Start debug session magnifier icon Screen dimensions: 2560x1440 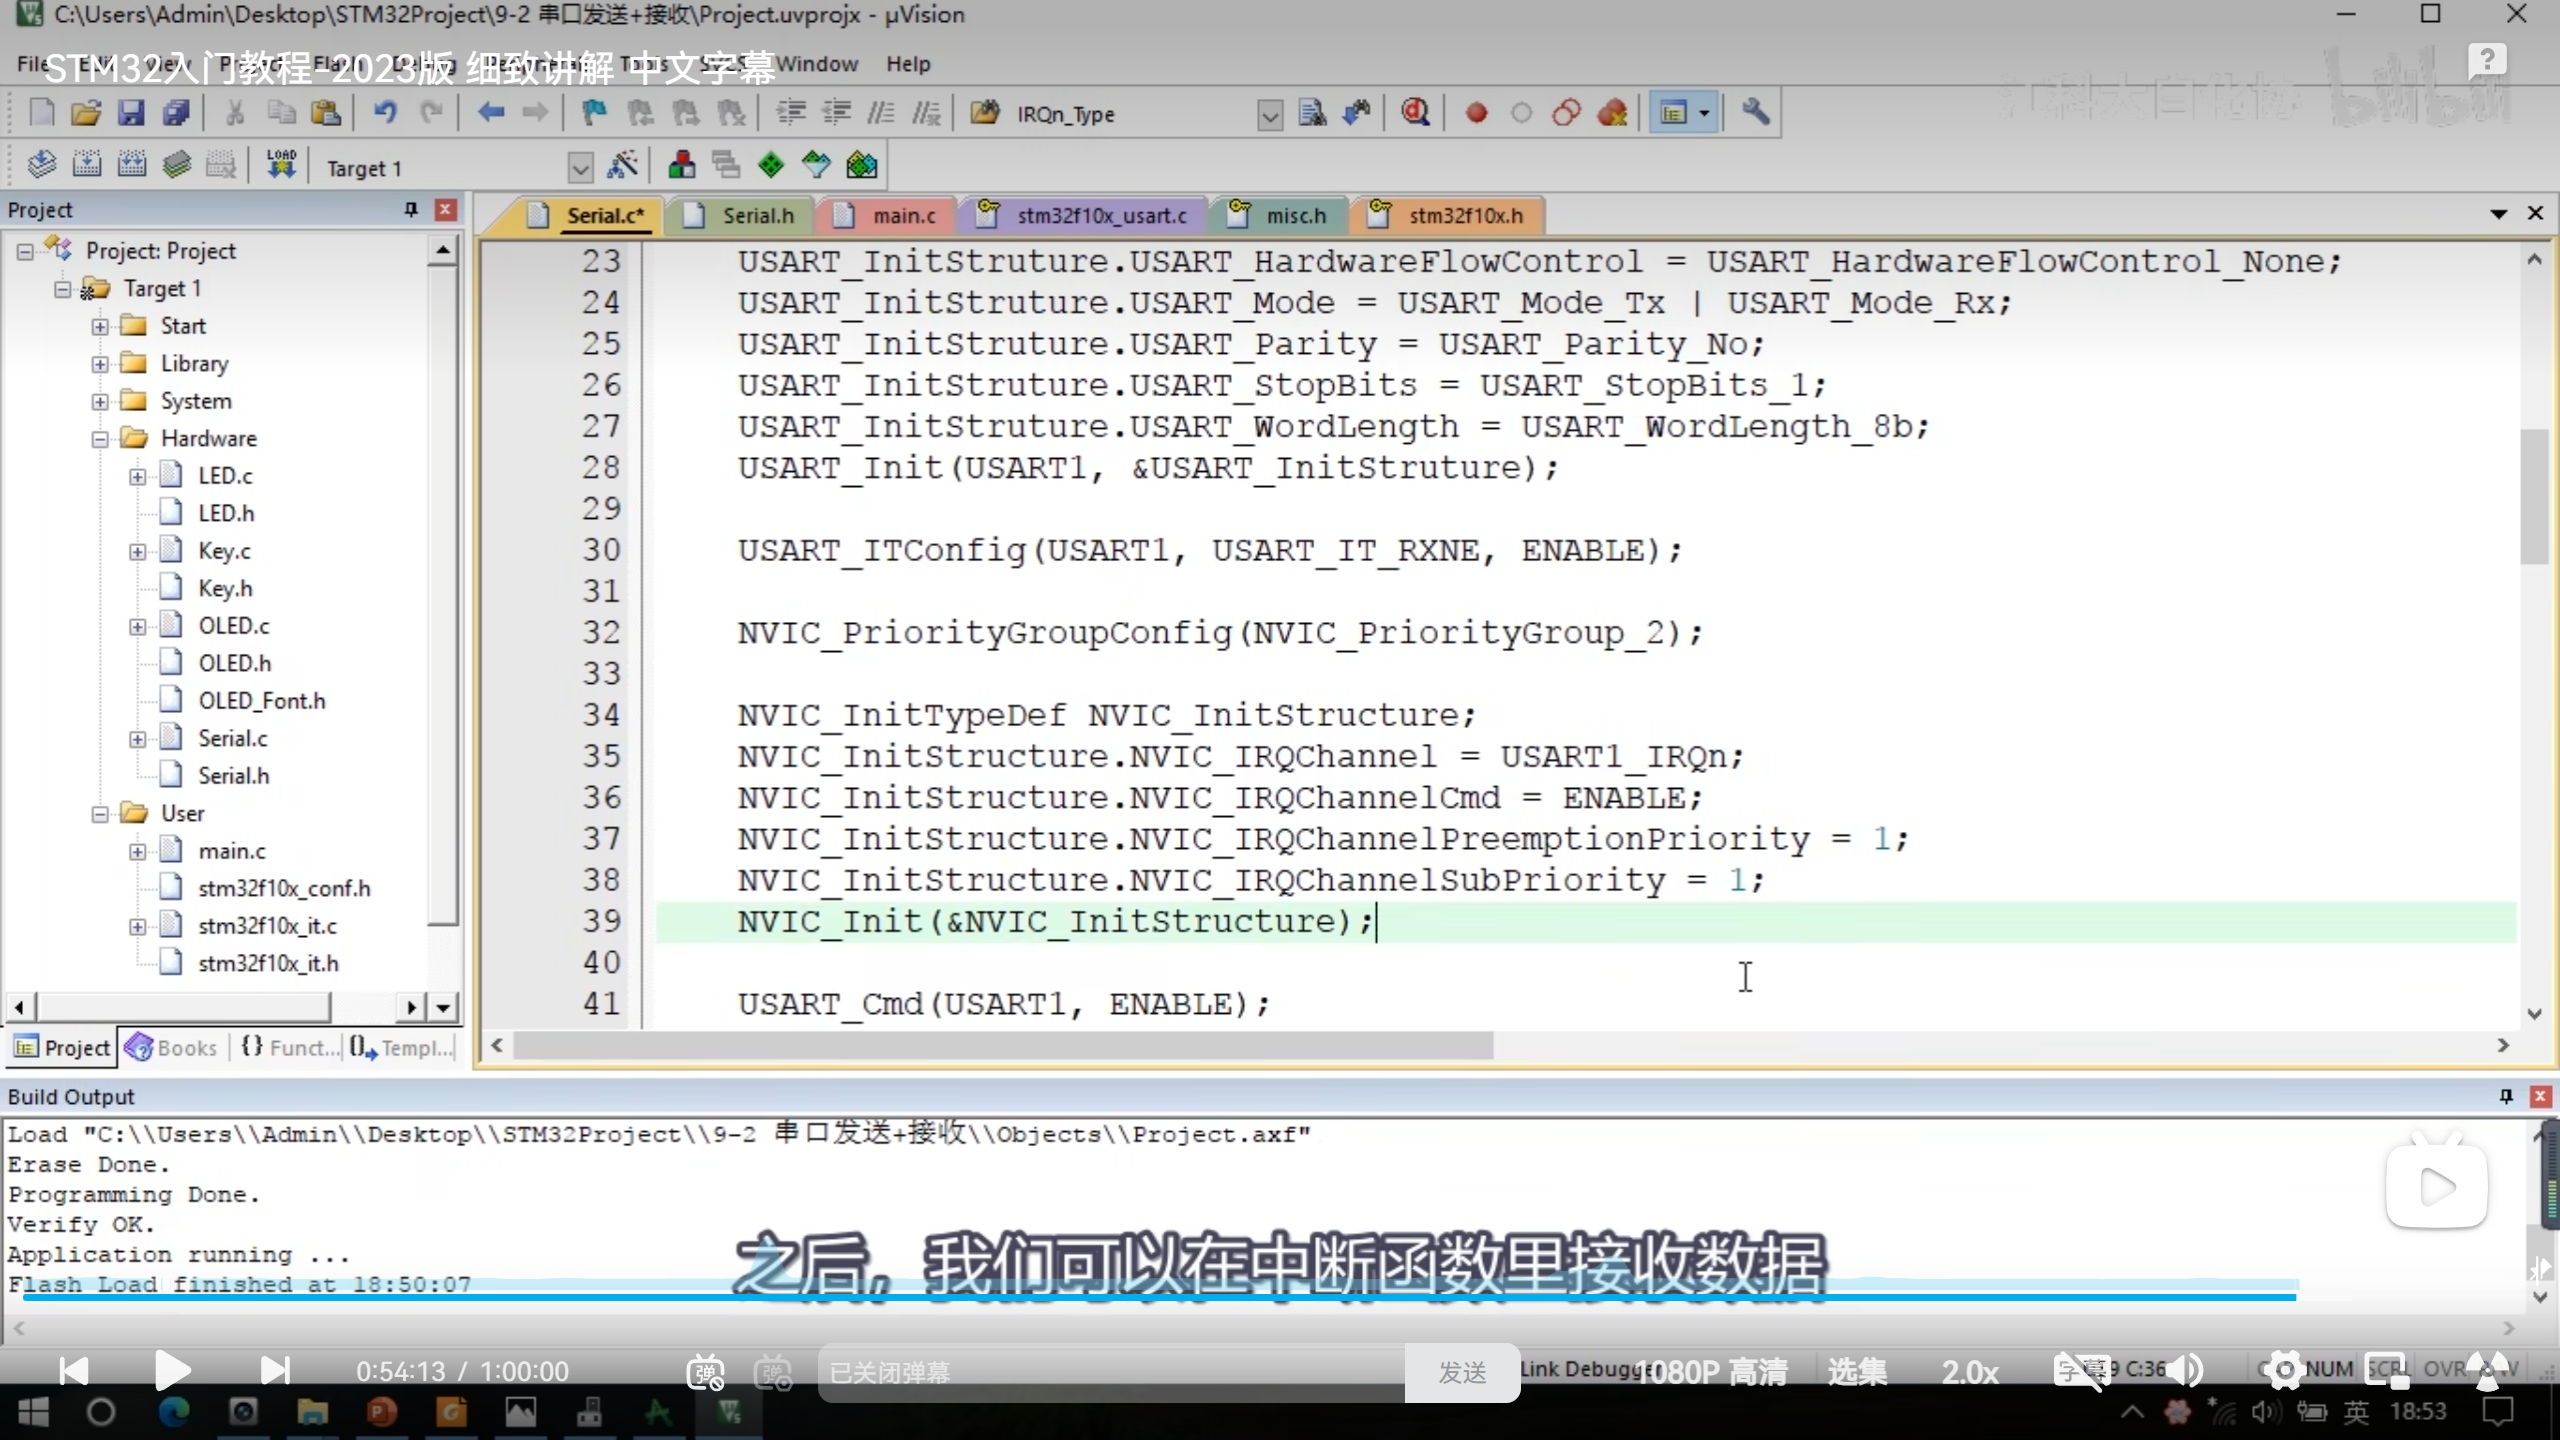(x=1414, y=113)
